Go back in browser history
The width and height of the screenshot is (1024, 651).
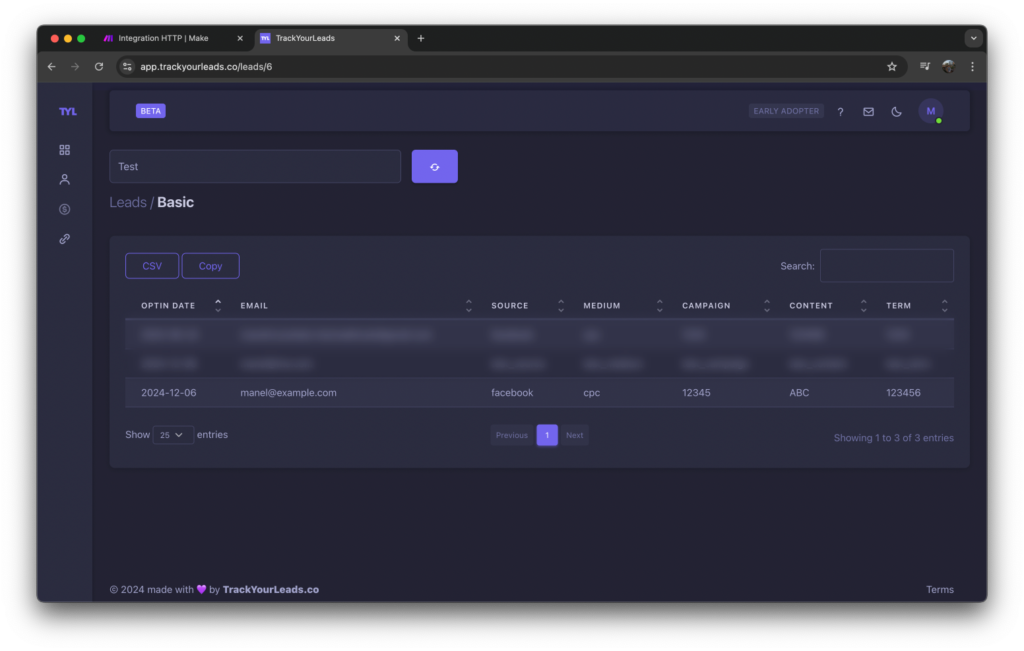click(52, 67)
